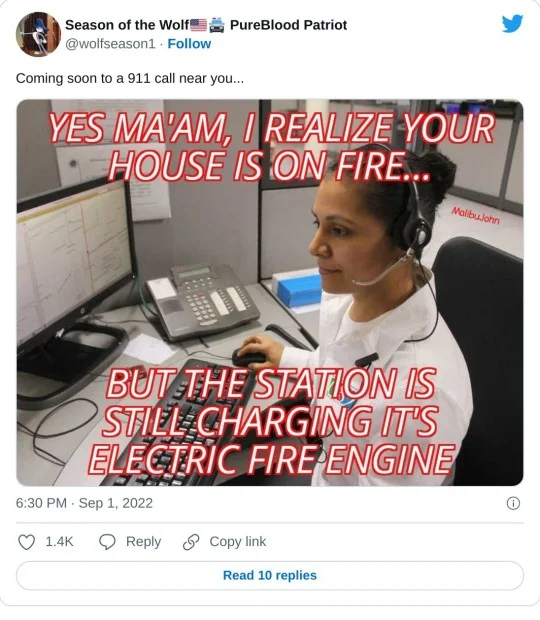Open the 6:30 PM Sep 1, 2022 timestamp
The image size is (540, 620).
84,503
